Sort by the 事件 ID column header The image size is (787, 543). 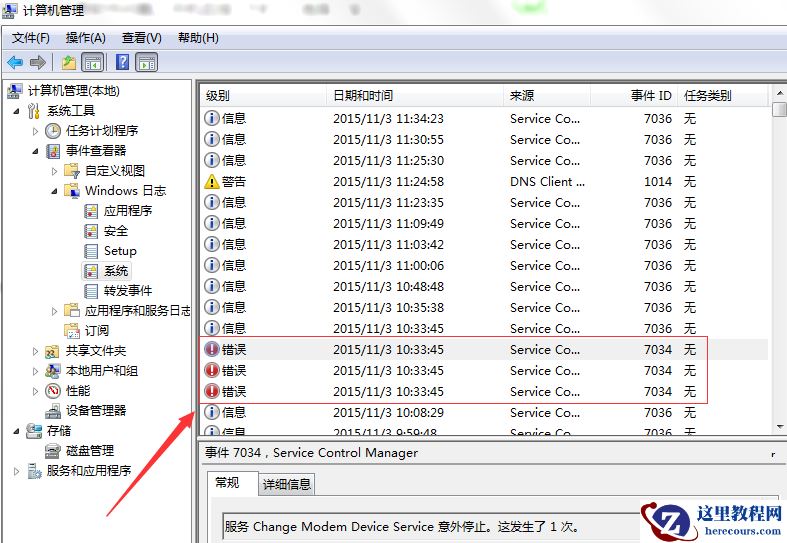pos(633,95)
